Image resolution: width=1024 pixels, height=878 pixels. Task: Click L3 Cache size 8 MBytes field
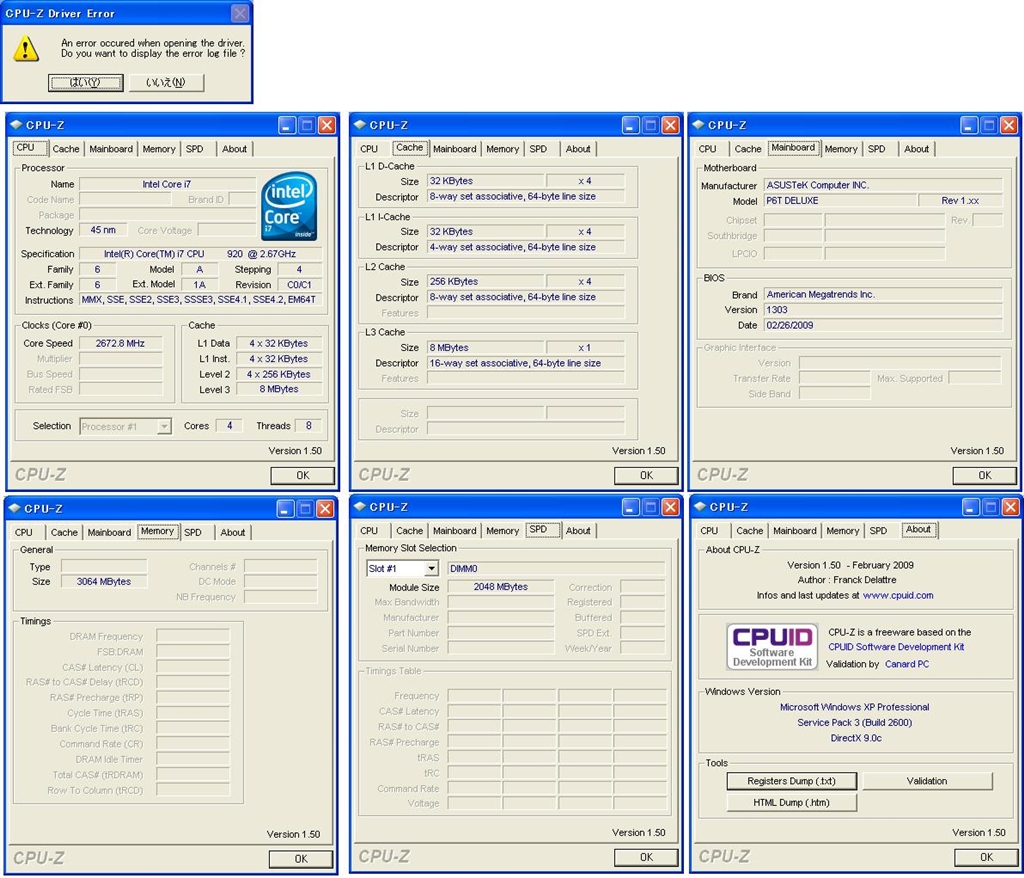[485, 348]
